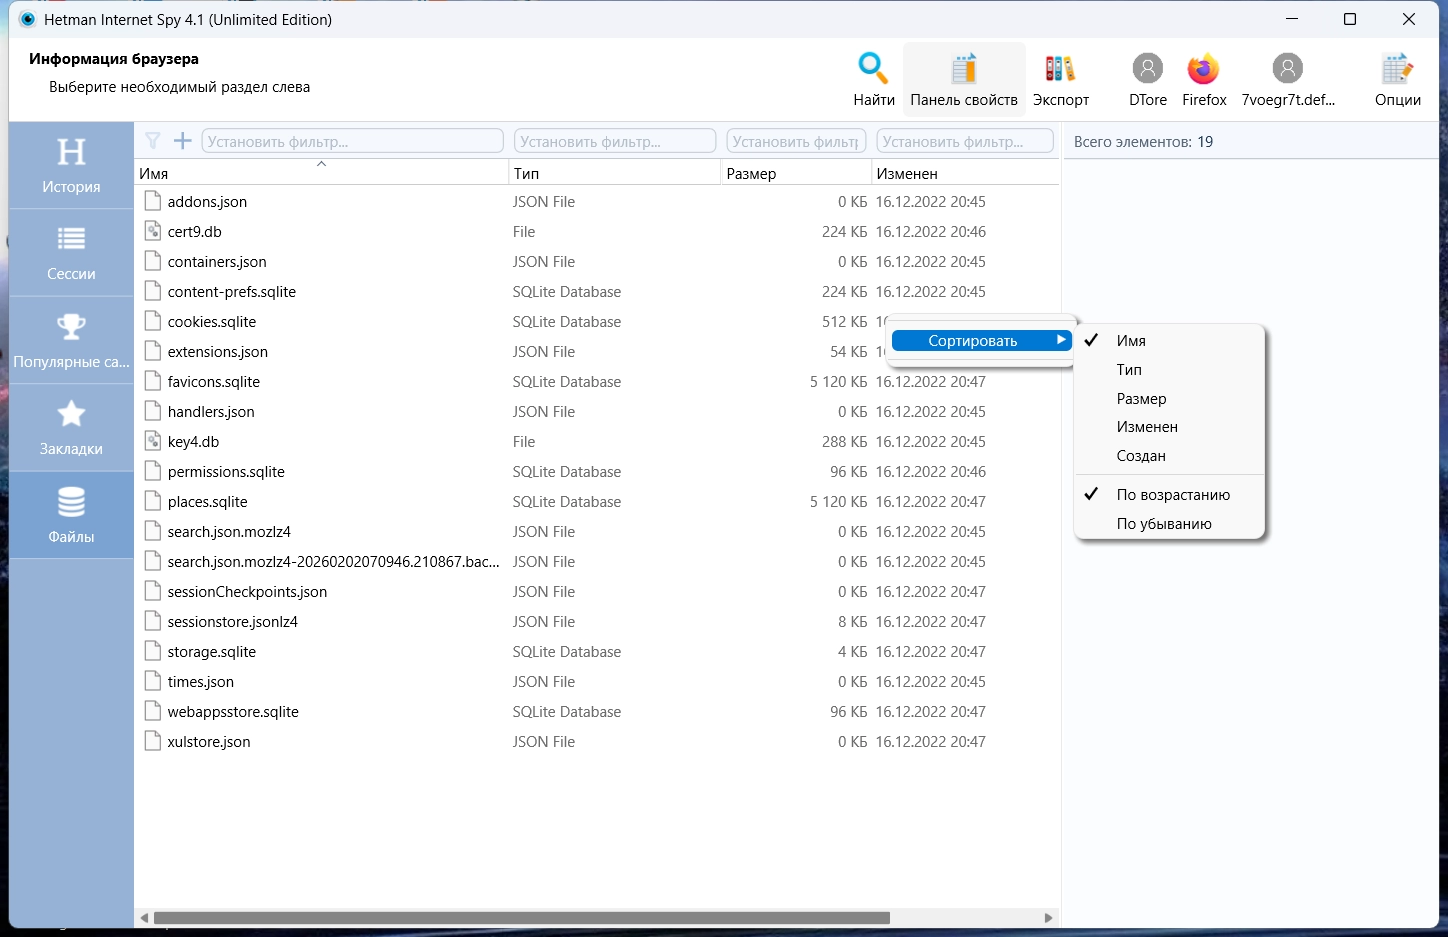Show Popular sites trophy section
This screenshot has width=1448, height=937.
(x=71, y=340)
